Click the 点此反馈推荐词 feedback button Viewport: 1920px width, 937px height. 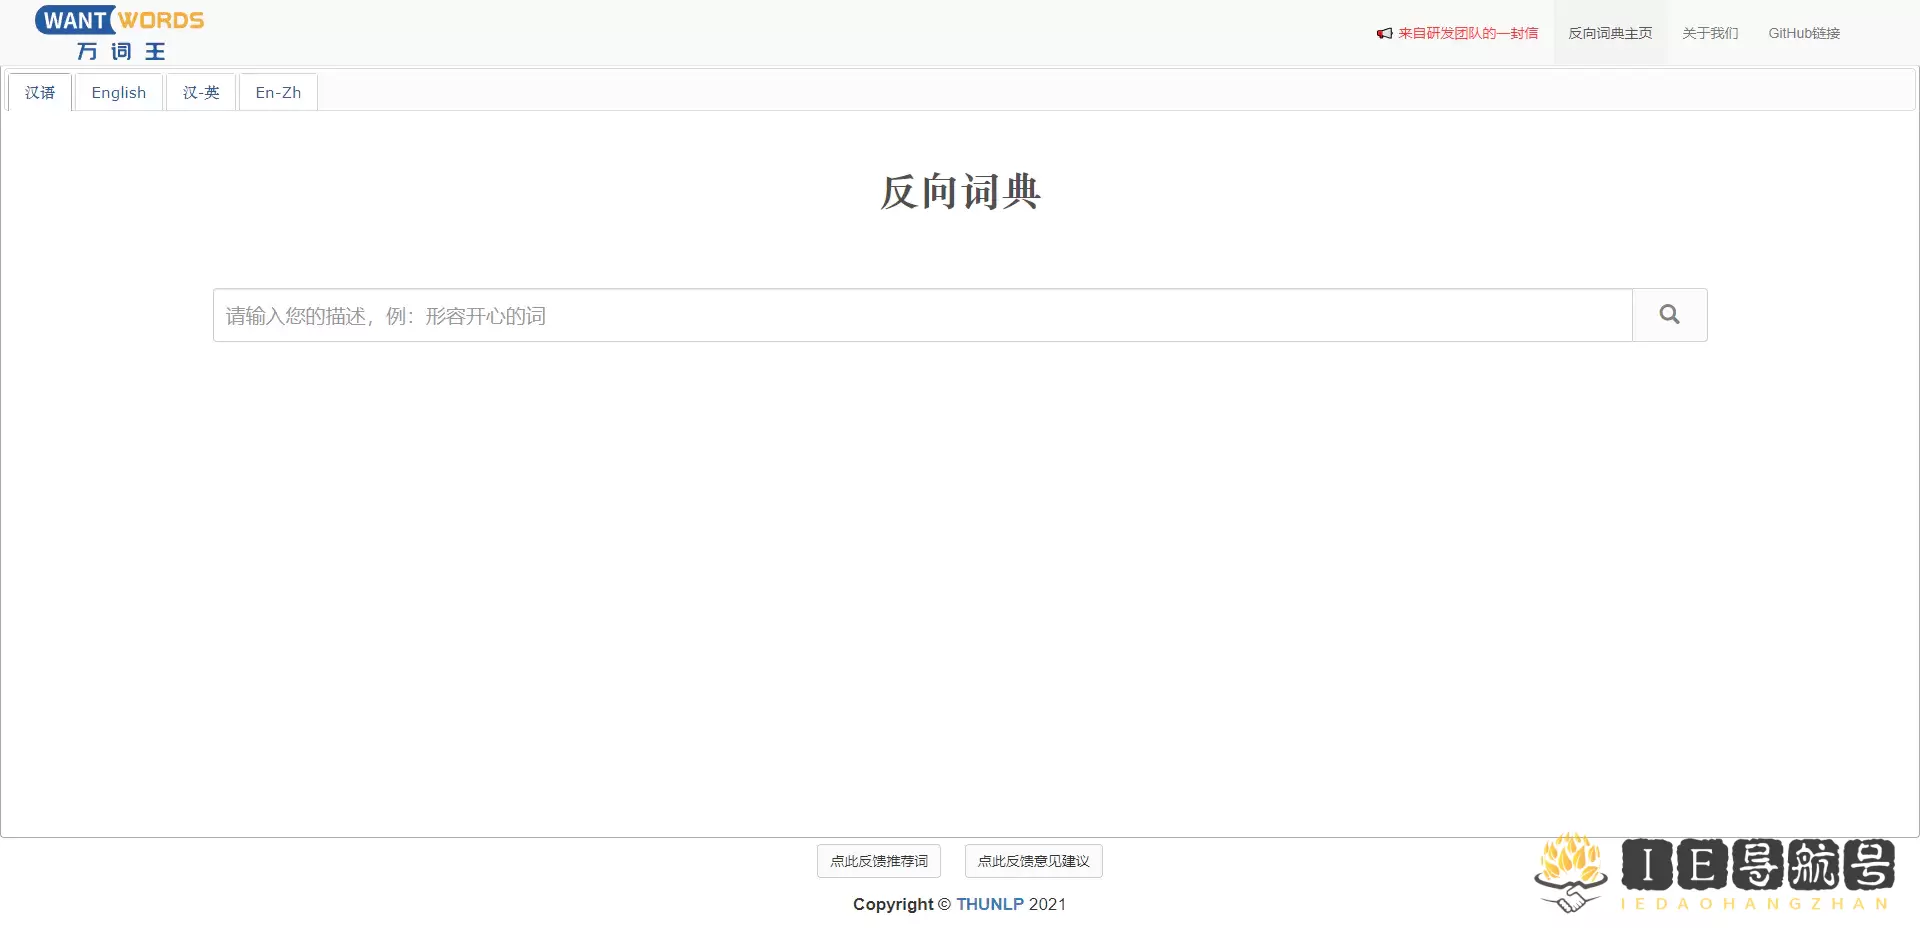coord(878,861)
